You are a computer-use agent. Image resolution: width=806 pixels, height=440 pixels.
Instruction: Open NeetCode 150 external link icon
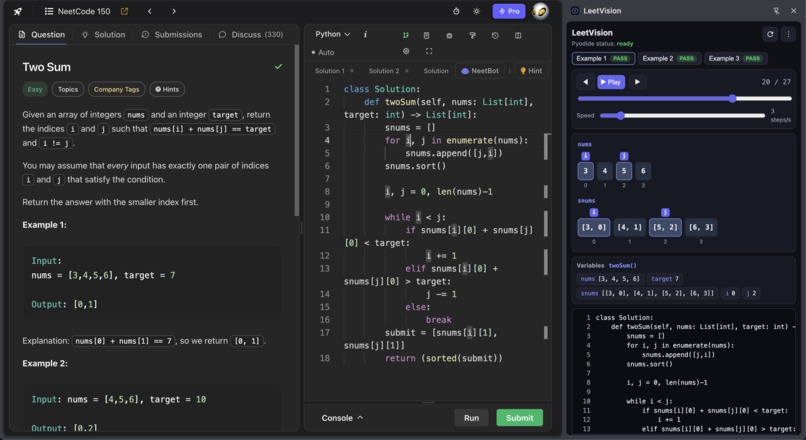(124, 11)
